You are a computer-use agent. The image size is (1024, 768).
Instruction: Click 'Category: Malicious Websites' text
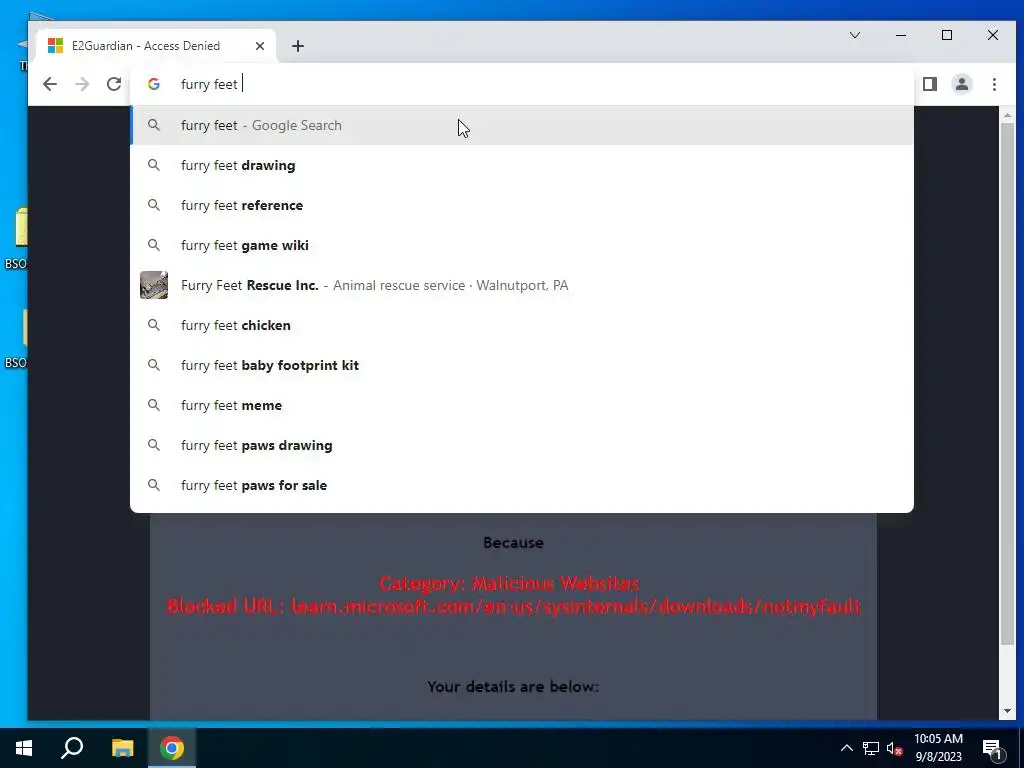coord(509,583)
